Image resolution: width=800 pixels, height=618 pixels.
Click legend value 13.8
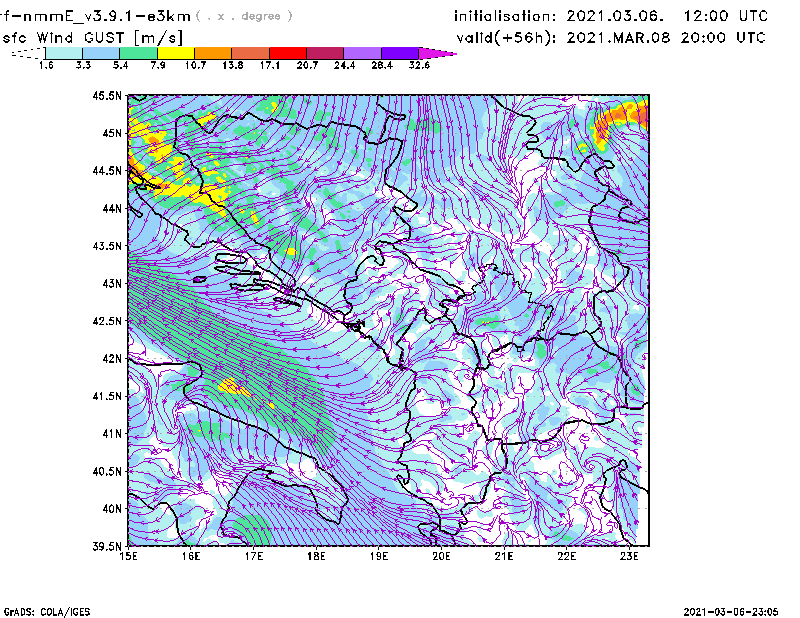coord(233,65)
